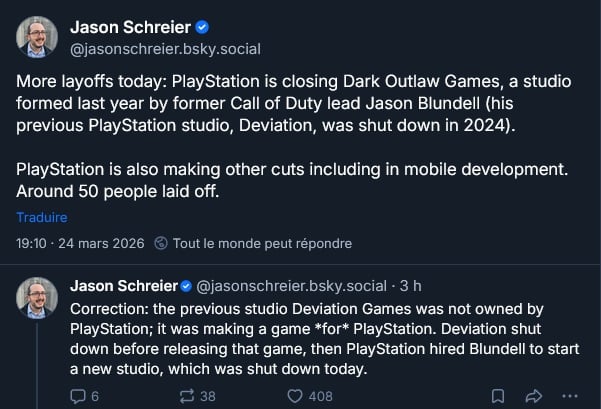Open the large profile avatar of the main post
Viewport: 601px width, 409px height.
click(38, 37)
